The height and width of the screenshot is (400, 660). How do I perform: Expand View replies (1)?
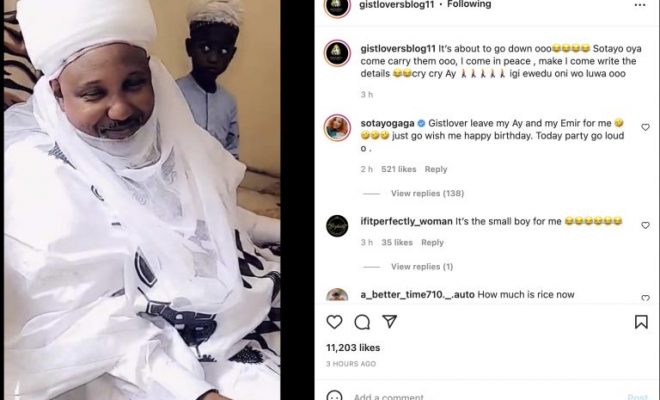[422, 267]
